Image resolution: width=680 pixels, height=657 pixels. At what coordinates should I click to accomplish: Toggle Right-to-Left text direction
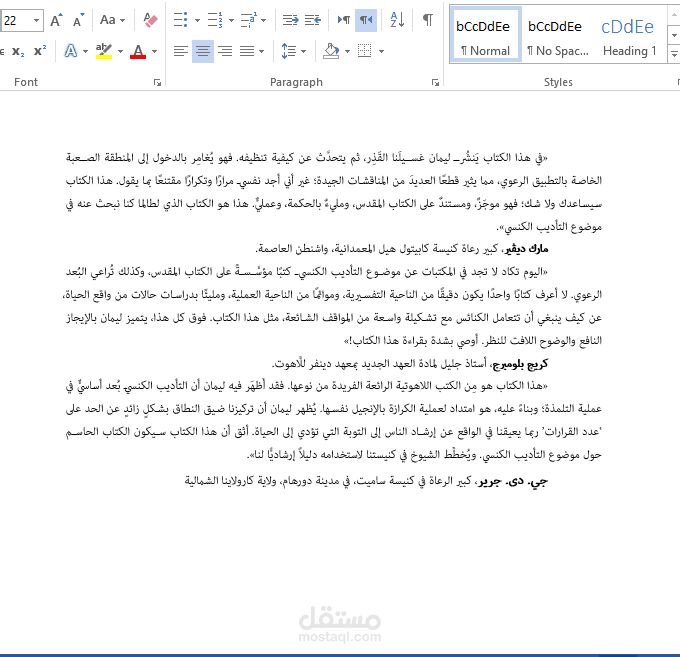pos(366,20)
